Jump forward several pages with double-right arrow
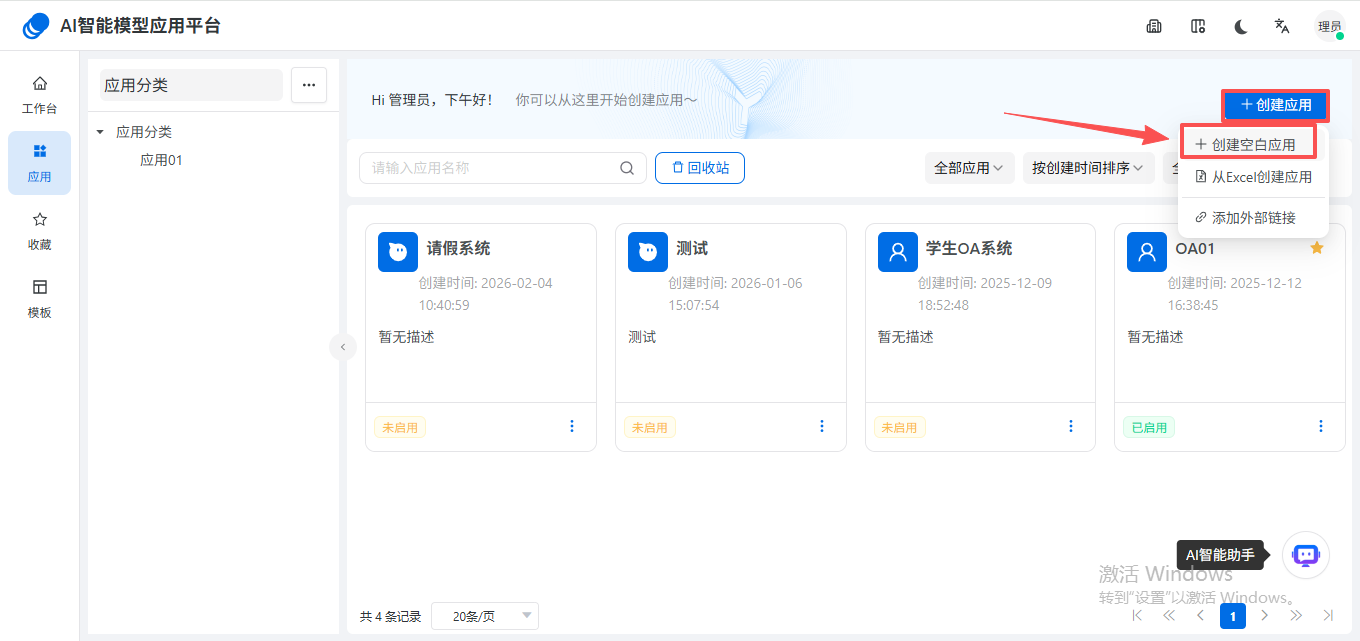 click(1297, 616)
